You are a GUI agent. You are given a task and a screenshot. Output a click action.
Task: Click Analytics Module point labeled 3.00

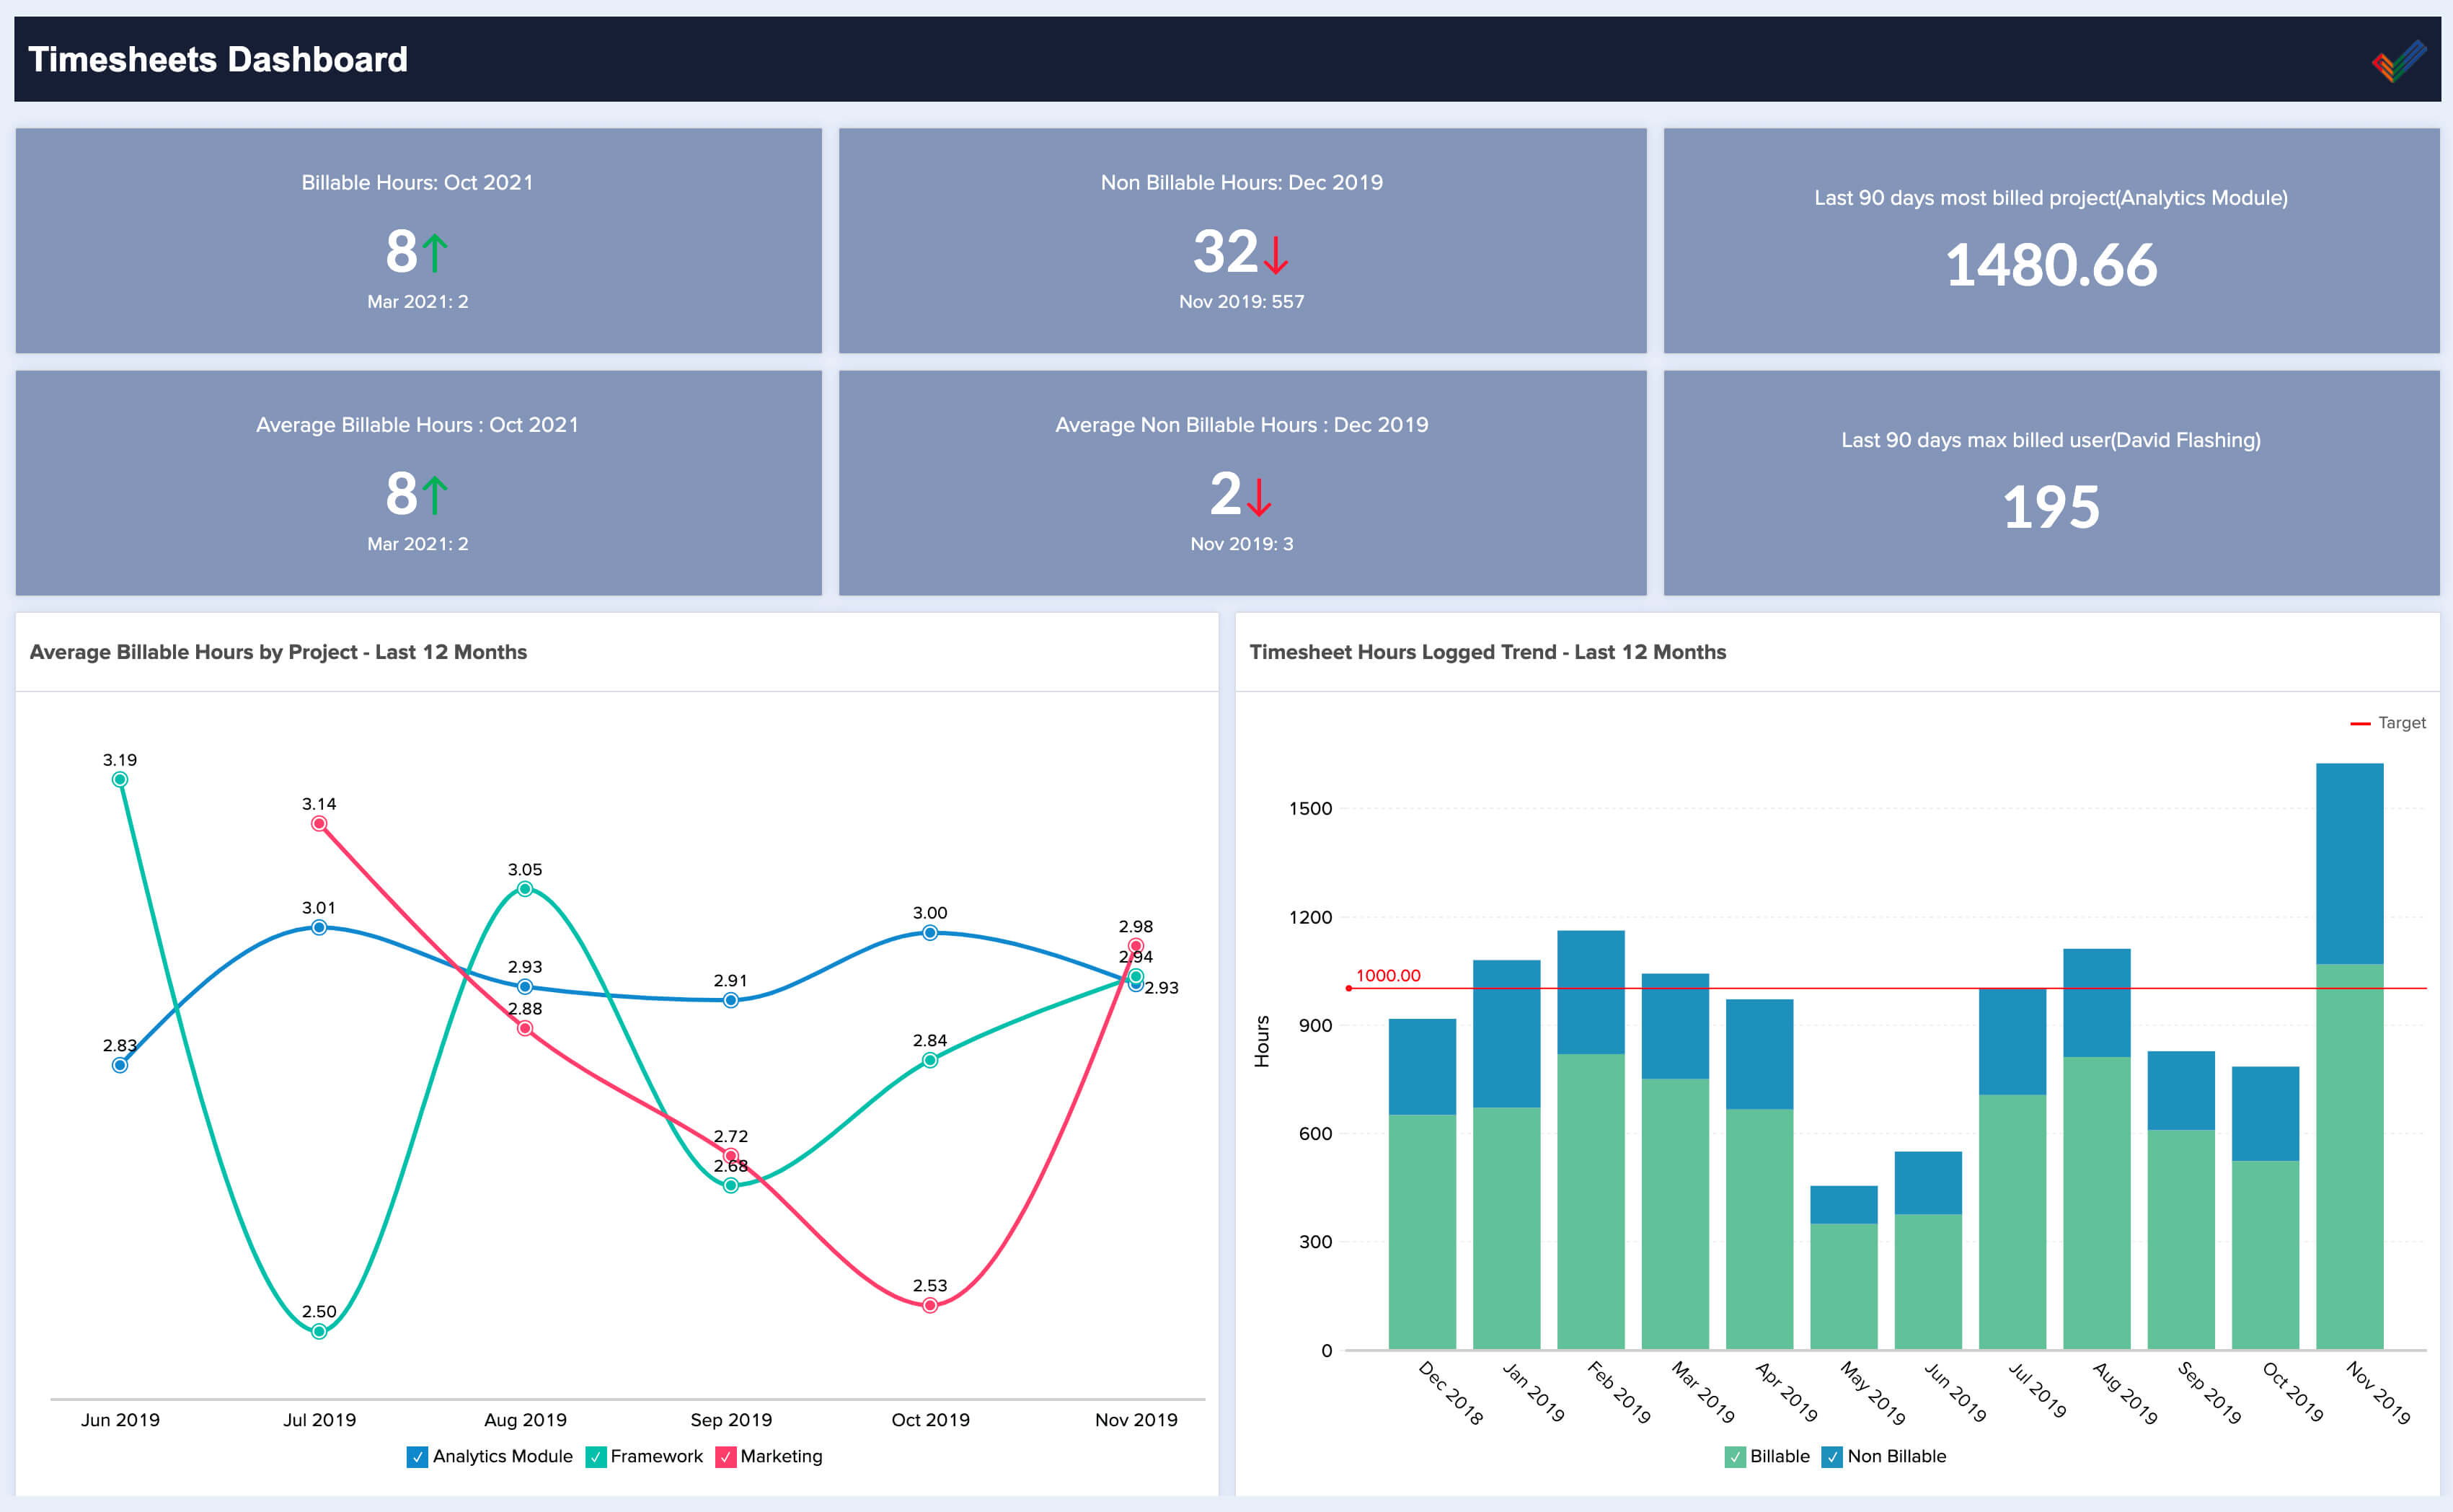pyautogui.click(x=930, y=932)
